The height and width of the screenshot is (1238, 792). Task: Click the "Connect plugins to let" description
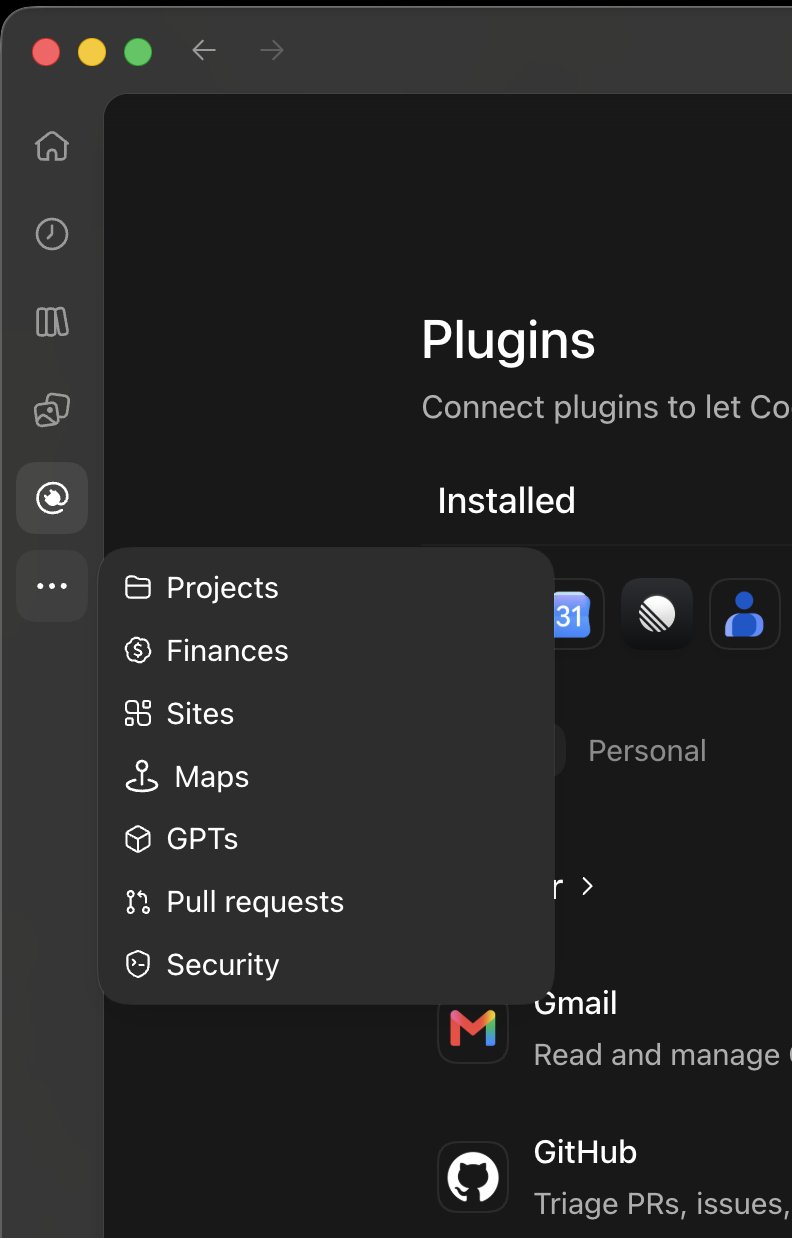(x=605, y=408)
